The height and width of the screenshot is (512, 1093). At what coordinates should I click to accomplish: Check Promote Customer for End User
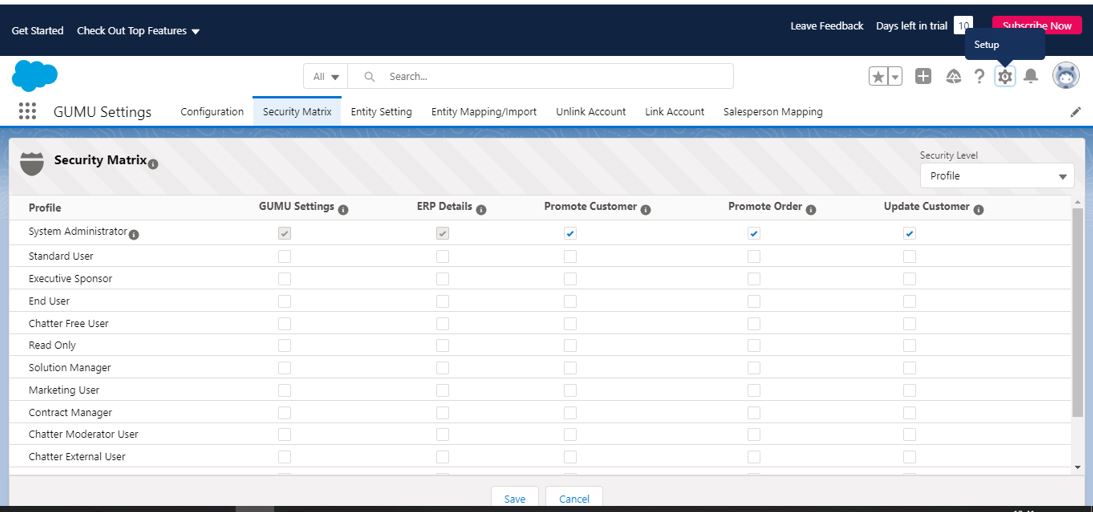pyautogui.click(x=570, y=301)
